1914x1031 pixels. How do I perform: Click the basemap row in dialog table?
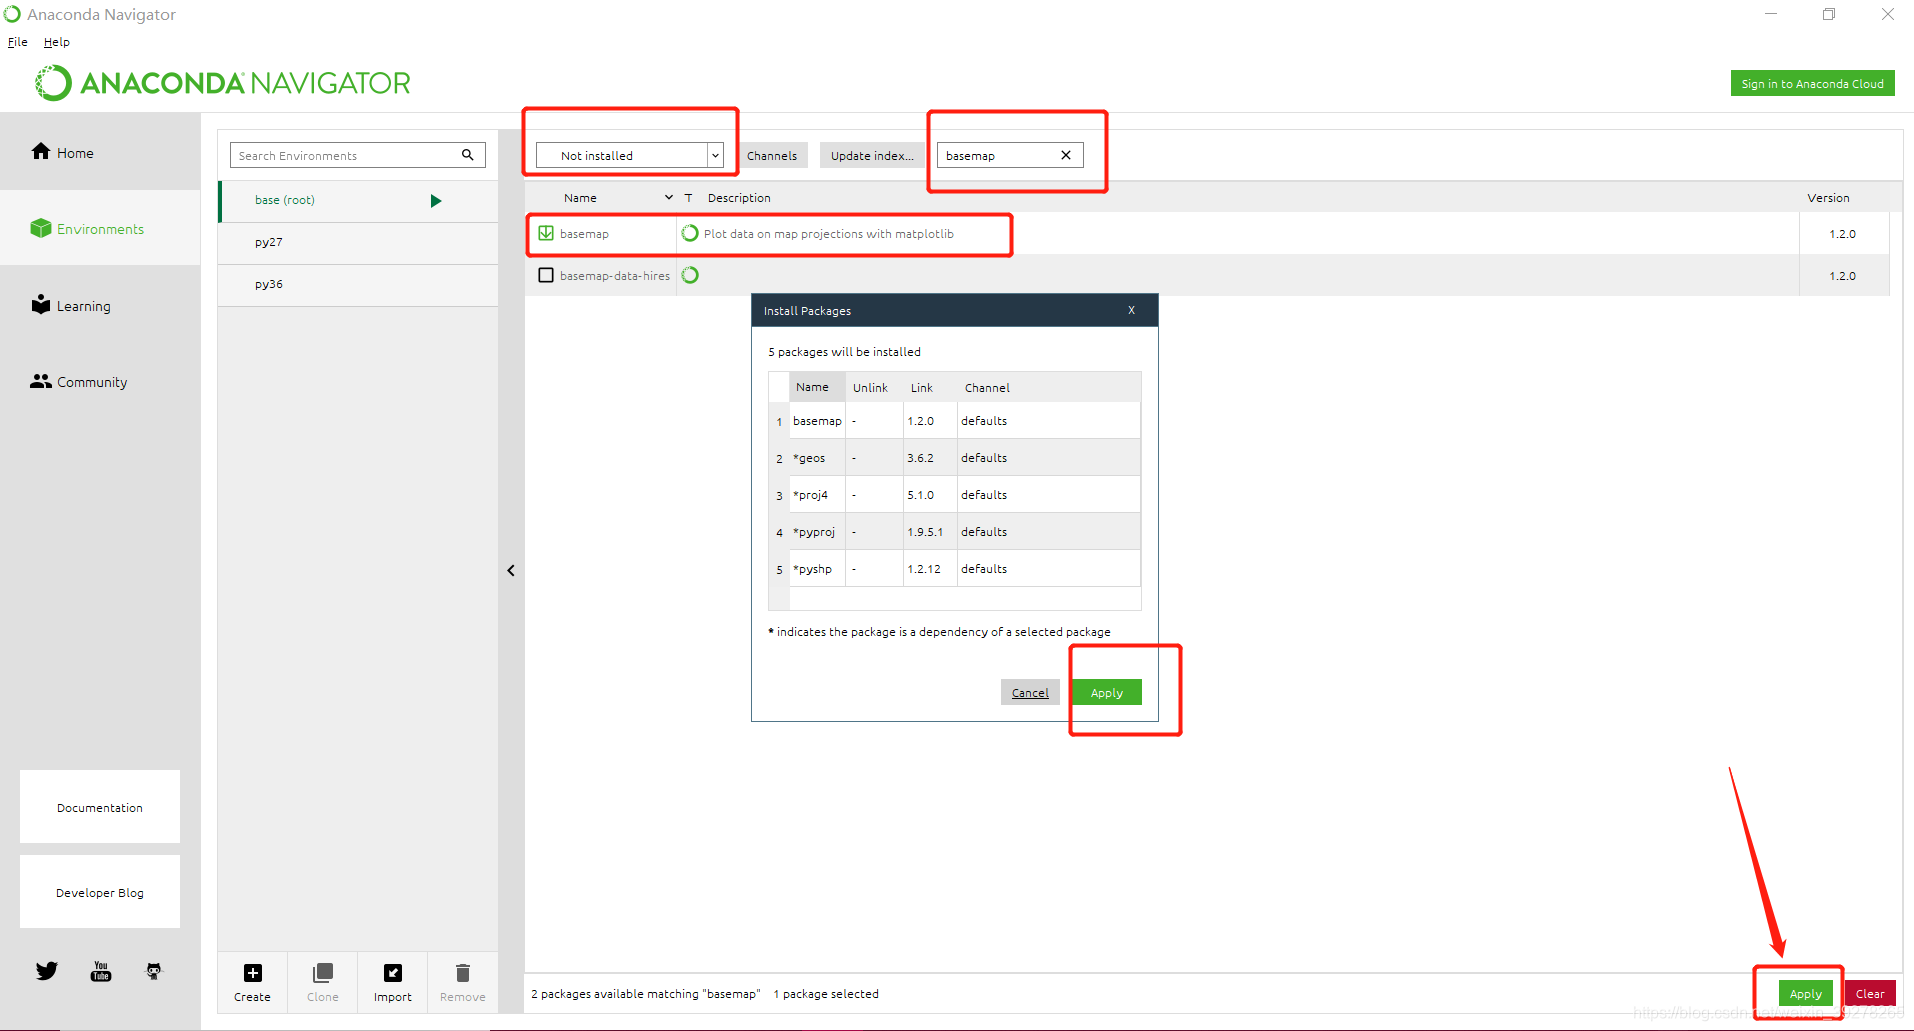pyautogui.click(x=955, y=420)
